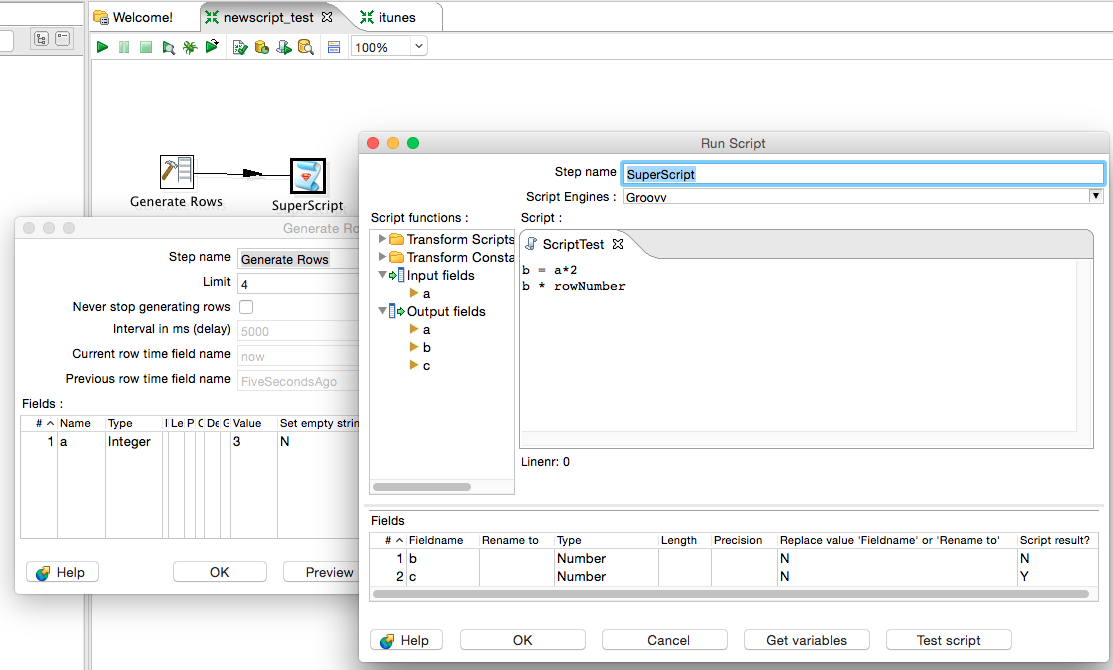Open the Script Engines dropdown

[x=1096, y=196]
